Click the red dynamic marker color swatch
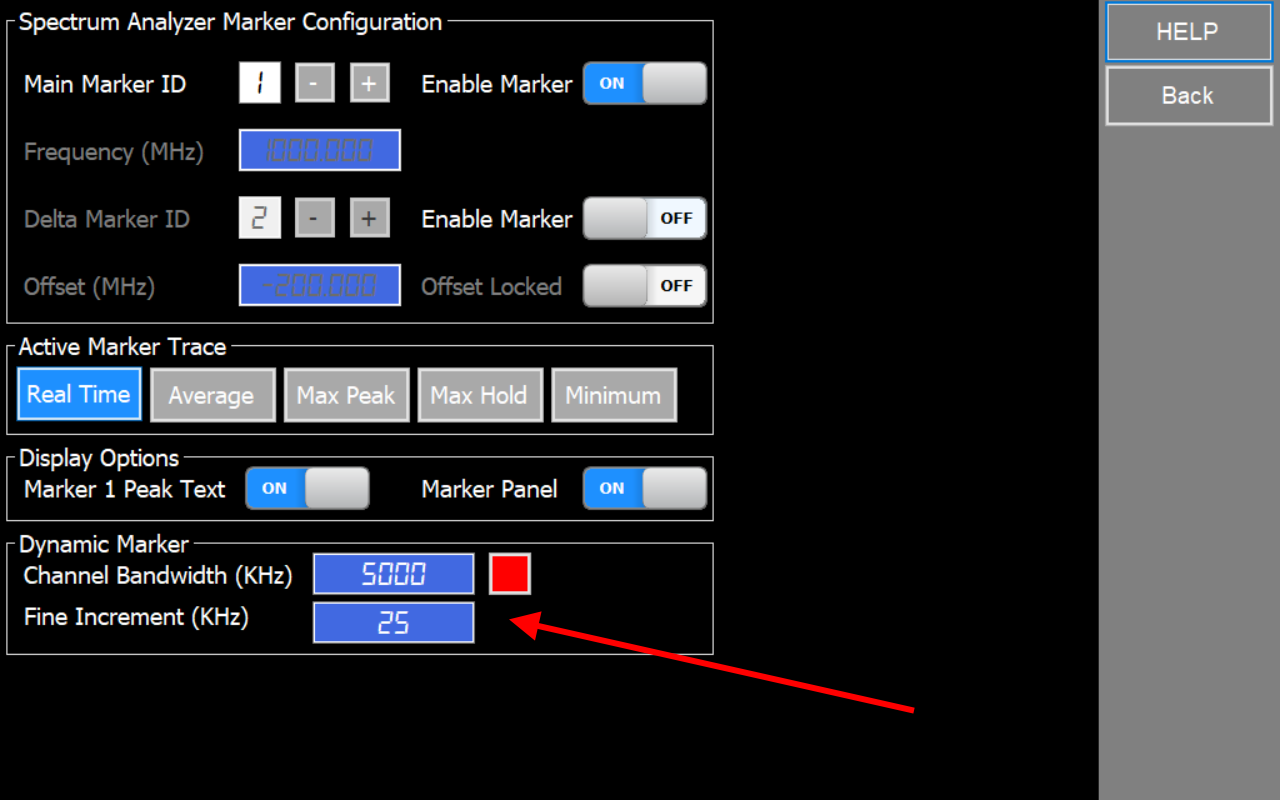1280x800 pixels. [x=510, y=574]
